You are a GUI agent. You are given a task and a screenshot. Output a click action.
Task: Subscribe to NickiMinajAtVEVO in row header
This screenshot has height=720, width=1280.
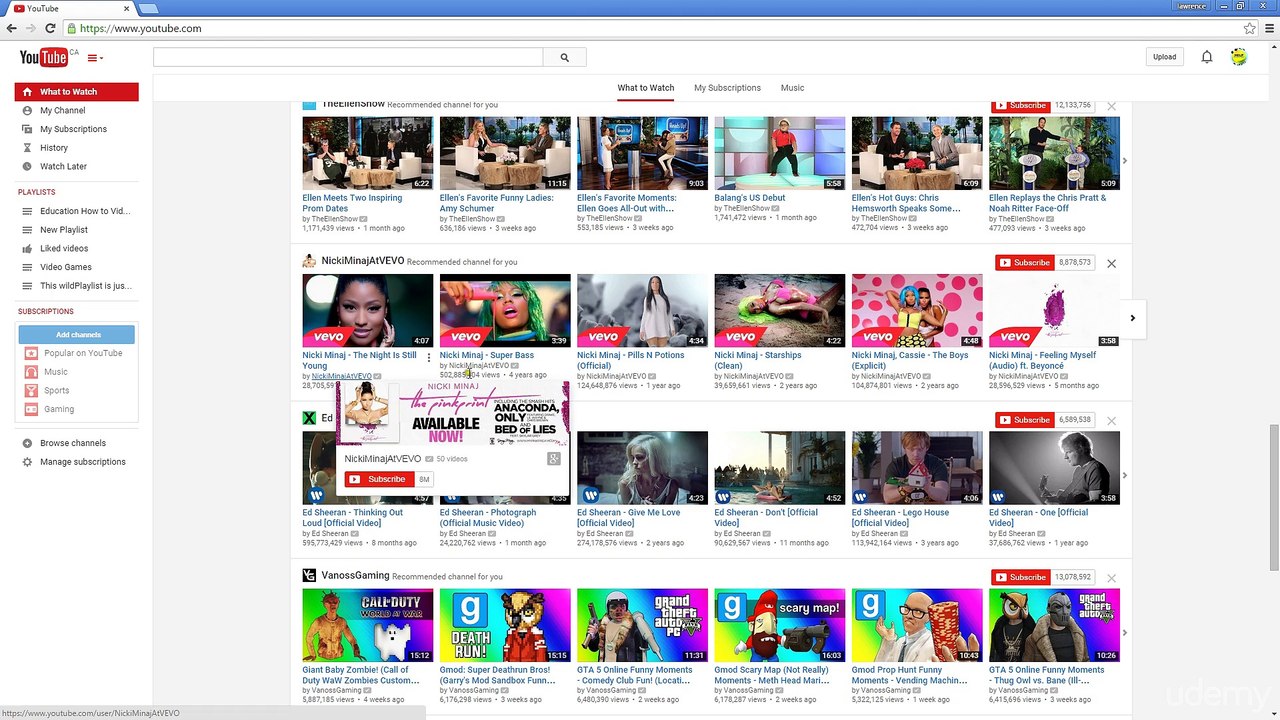click(x=1024, y=263)
